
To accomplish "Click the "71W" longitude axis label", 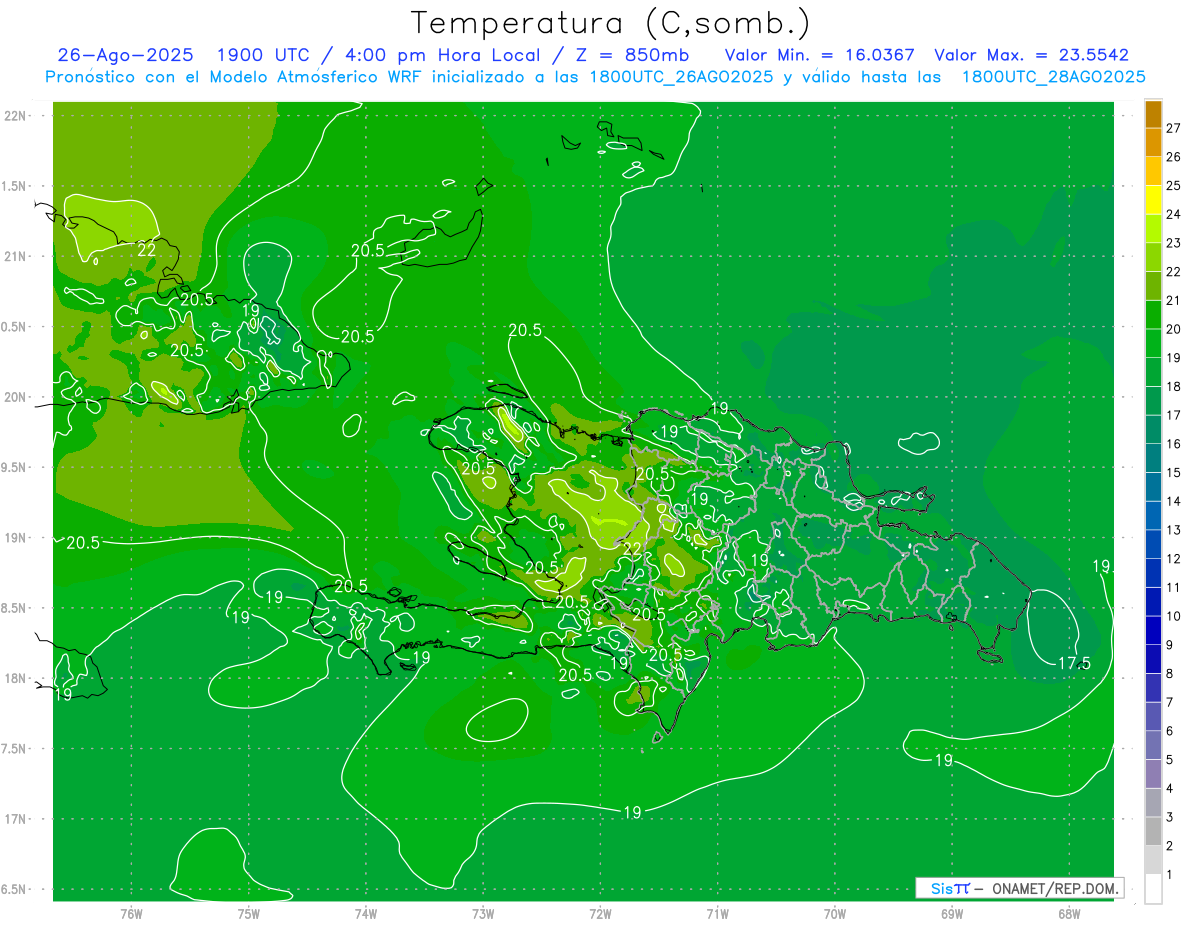I will (717, 914).
